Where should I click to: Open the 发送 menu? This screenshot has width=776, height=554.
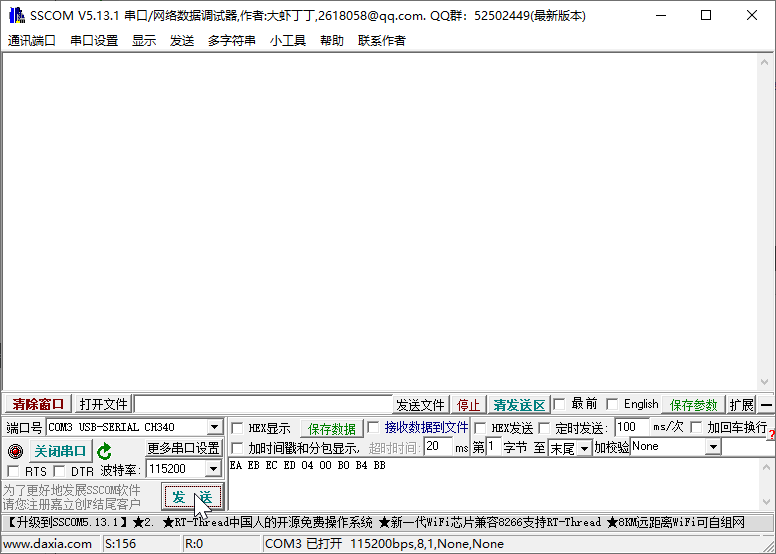182,41
